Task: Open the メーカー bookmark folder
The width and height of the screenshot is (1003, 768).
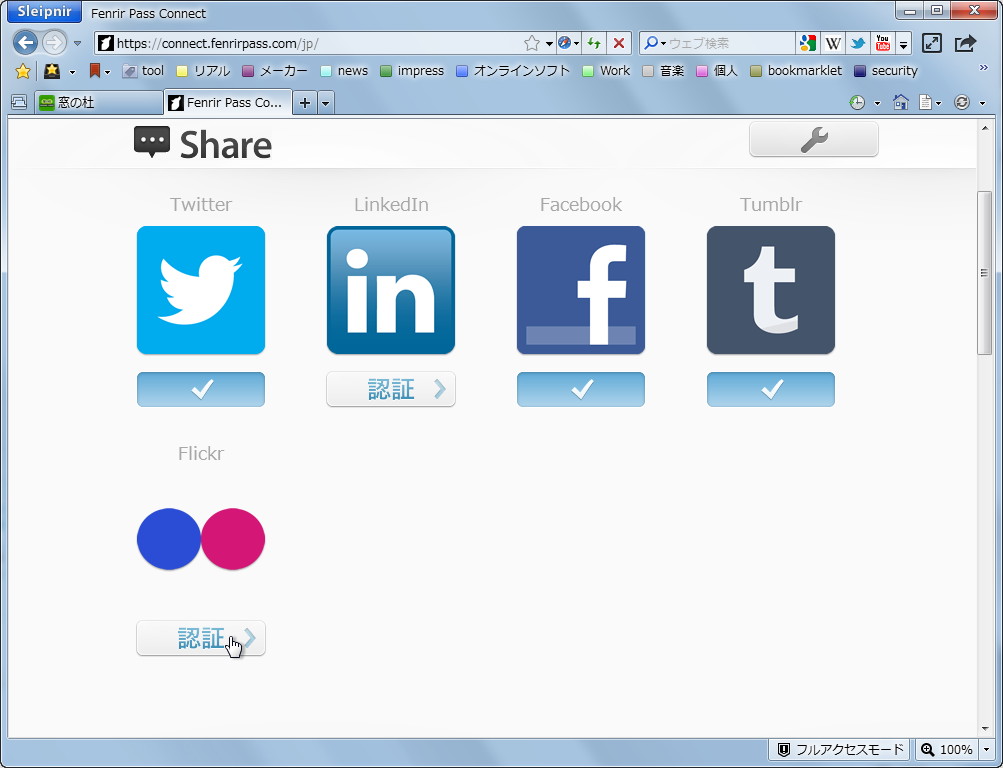Action: [275, 71]
